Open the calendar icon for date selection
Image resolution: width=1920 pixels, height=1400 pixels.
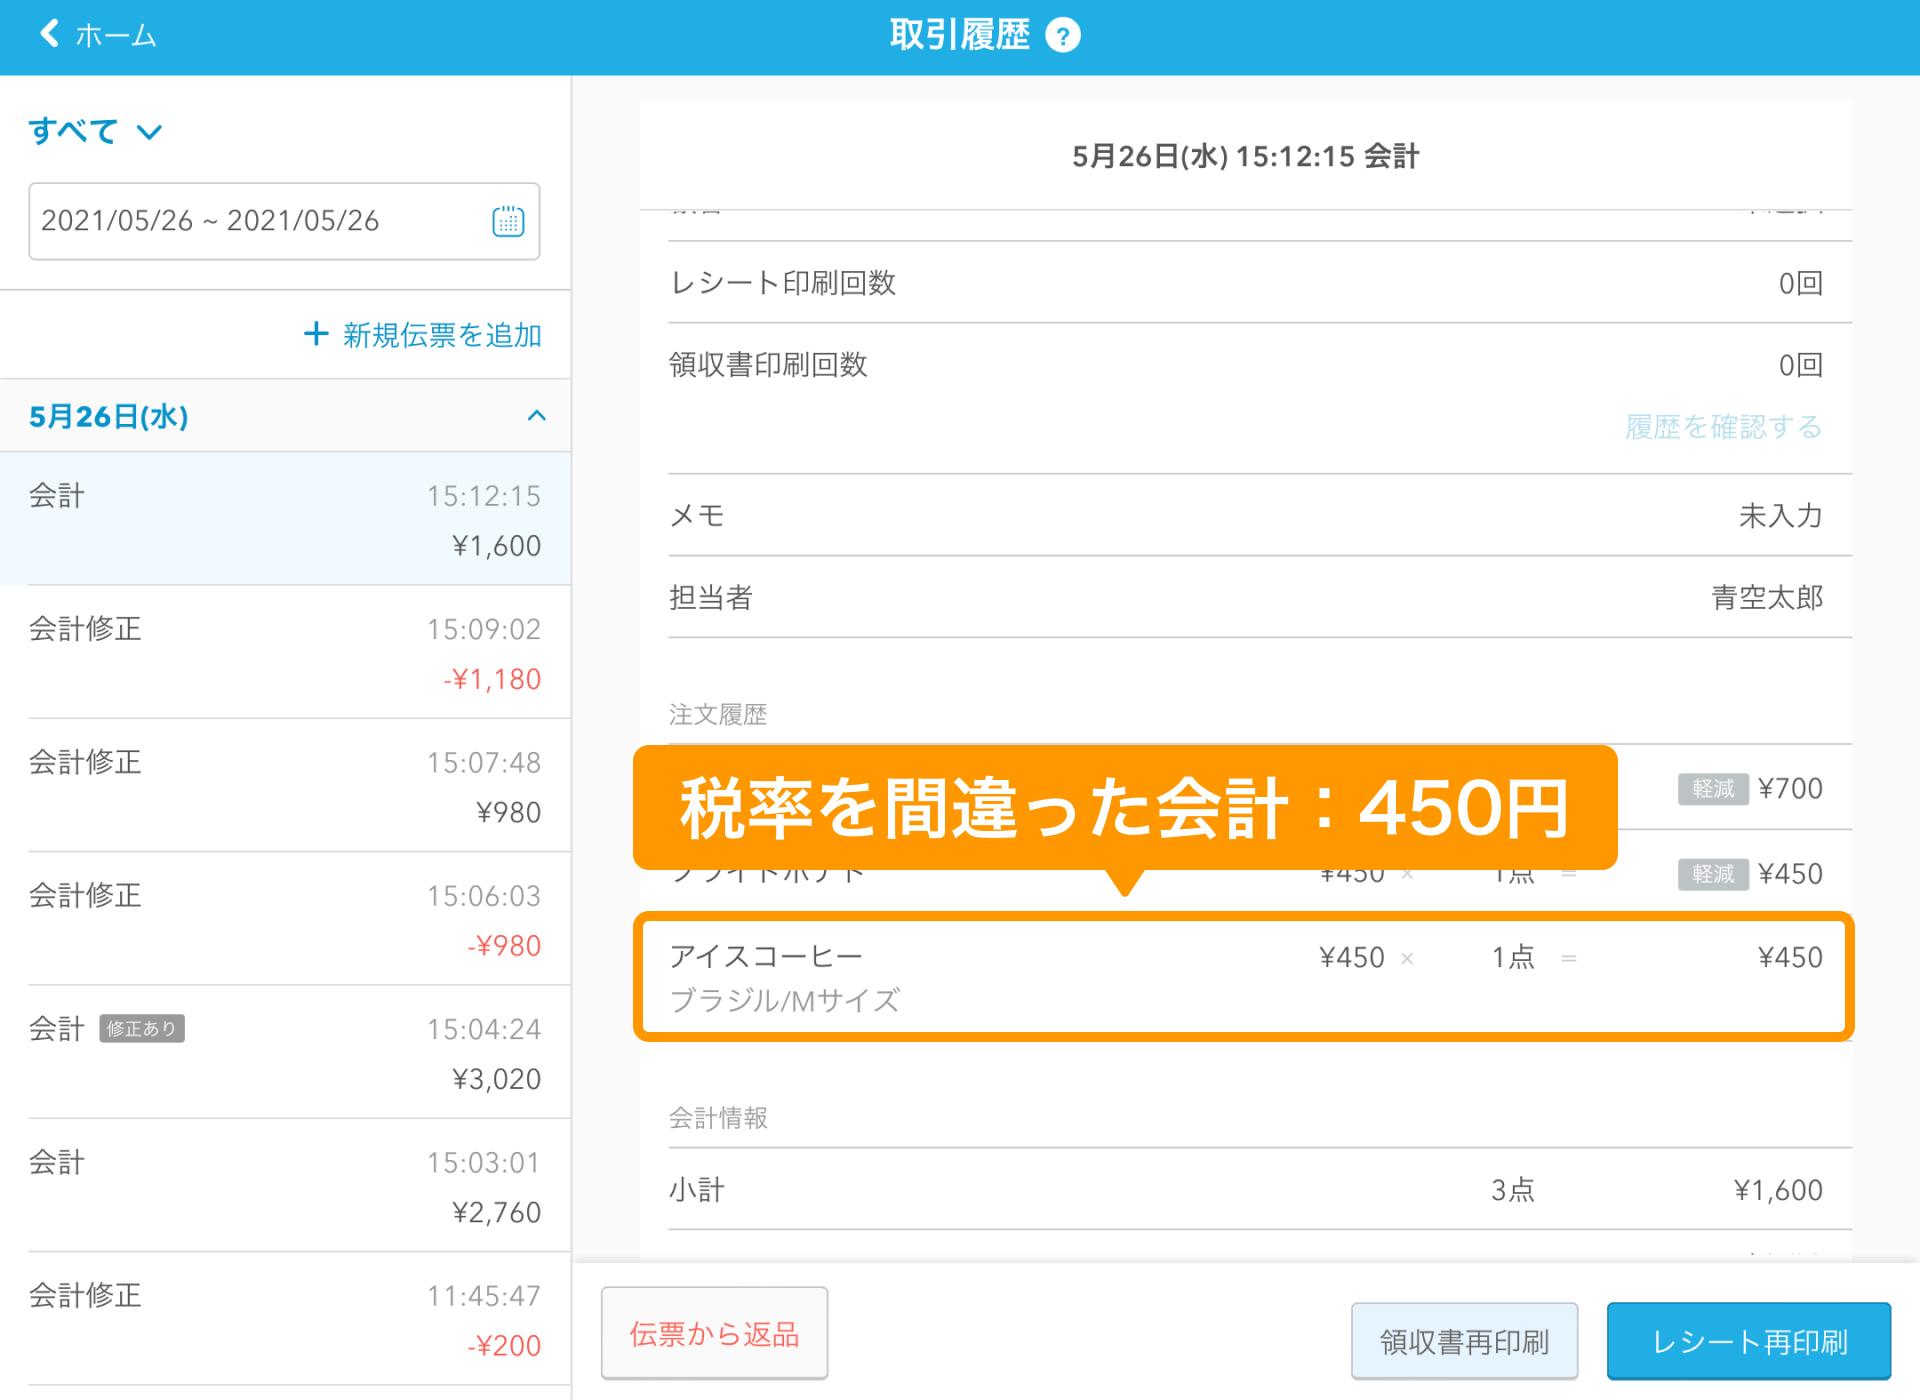coord(508,222)
